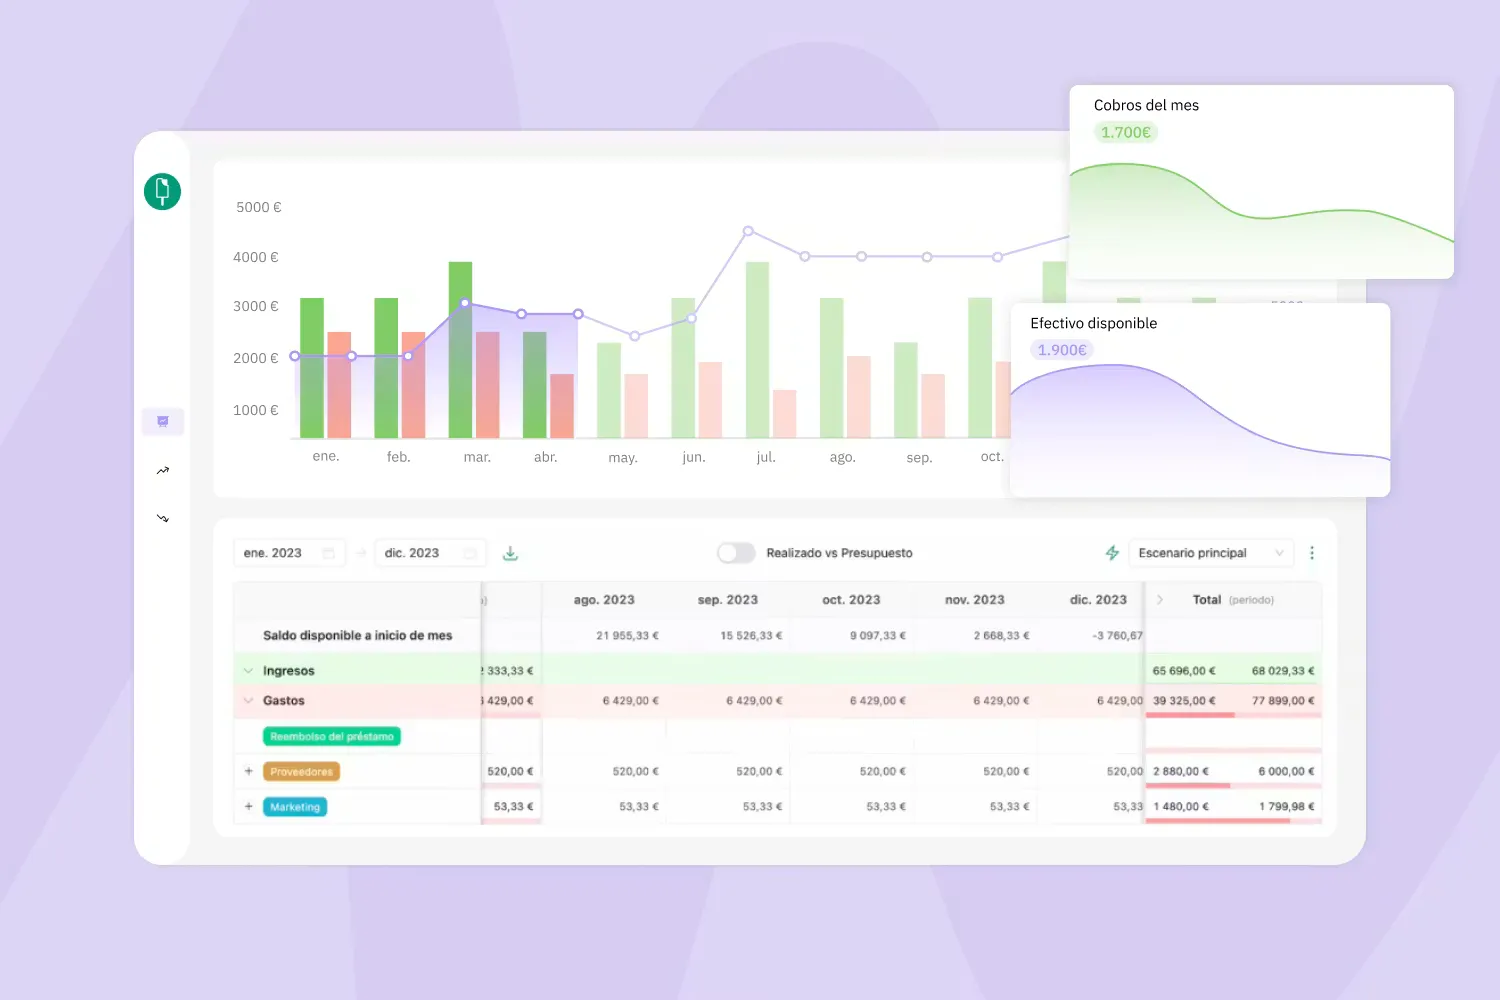Click the ago. 2023 column header

coord(604,600)
